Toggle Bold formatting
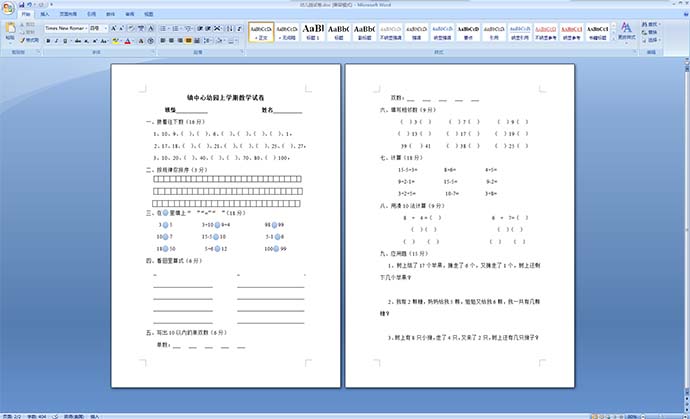This screenshot has height=419, width=690. pyautogui.click(x=48, y=41)
